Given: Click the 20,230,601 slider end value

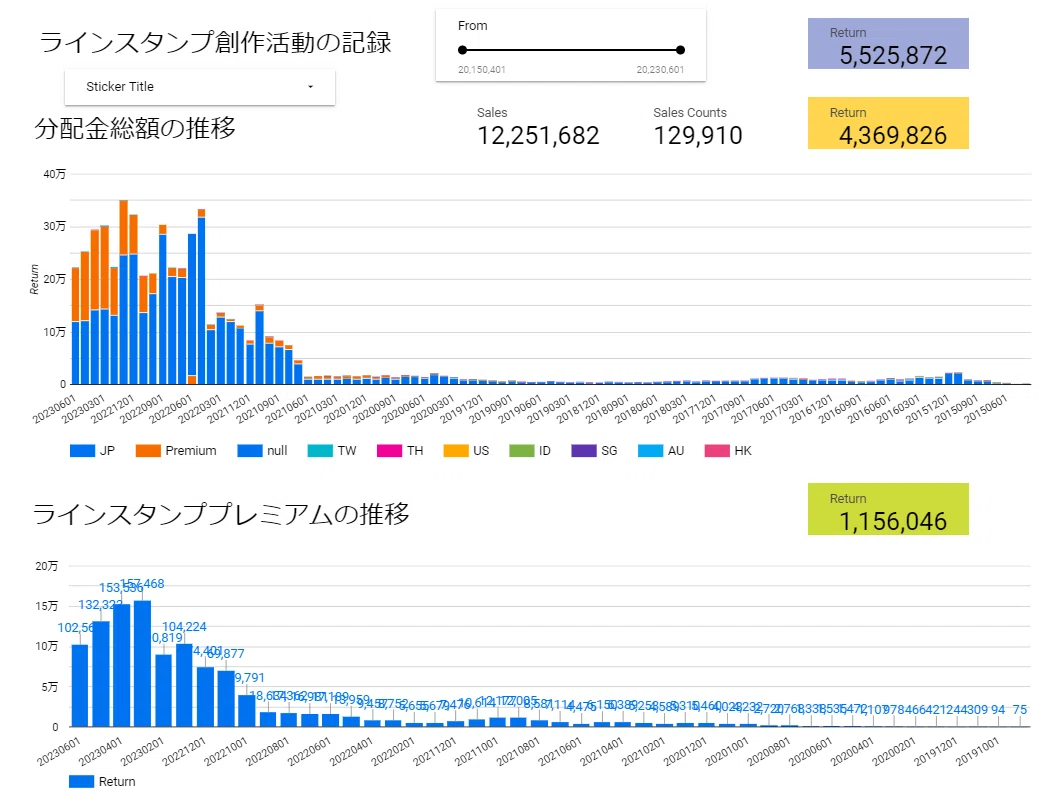Looking at the screenshot, I should (x=660, y=70).
